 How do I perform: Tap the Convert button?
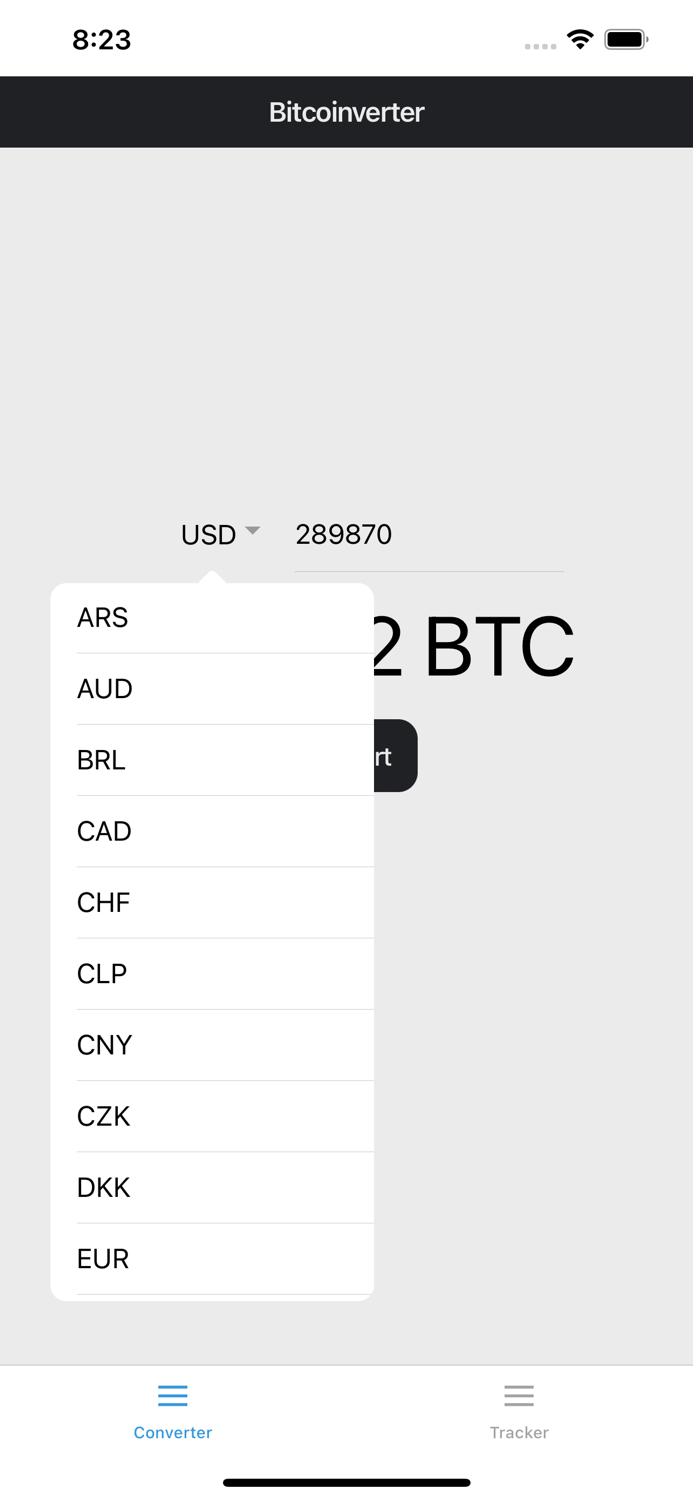(396, 756)
